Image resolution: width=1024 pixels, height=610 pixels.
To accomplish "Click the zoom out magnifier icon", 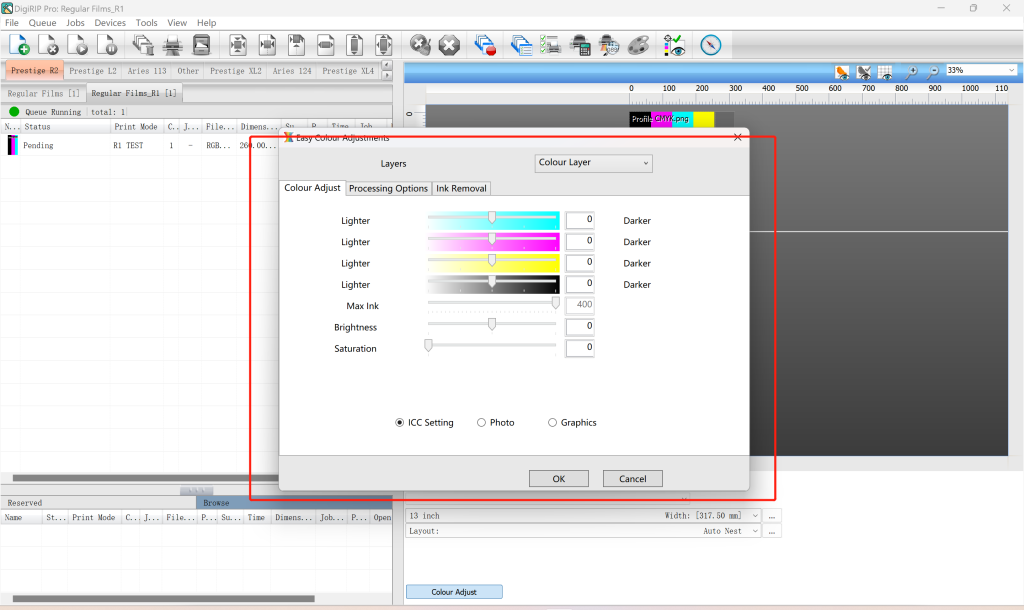I will (x=932, y=72).
